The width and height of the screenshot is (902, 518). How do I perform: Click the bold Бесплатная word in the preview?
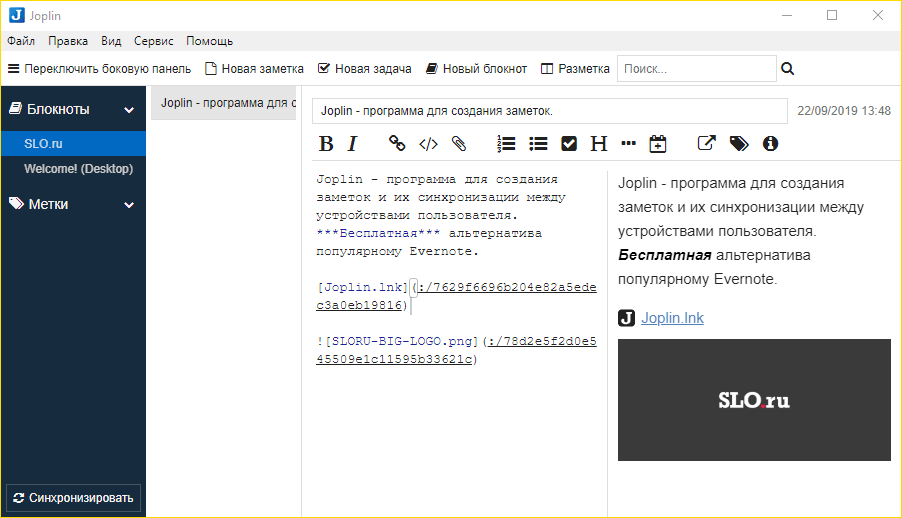coord(664,255)
